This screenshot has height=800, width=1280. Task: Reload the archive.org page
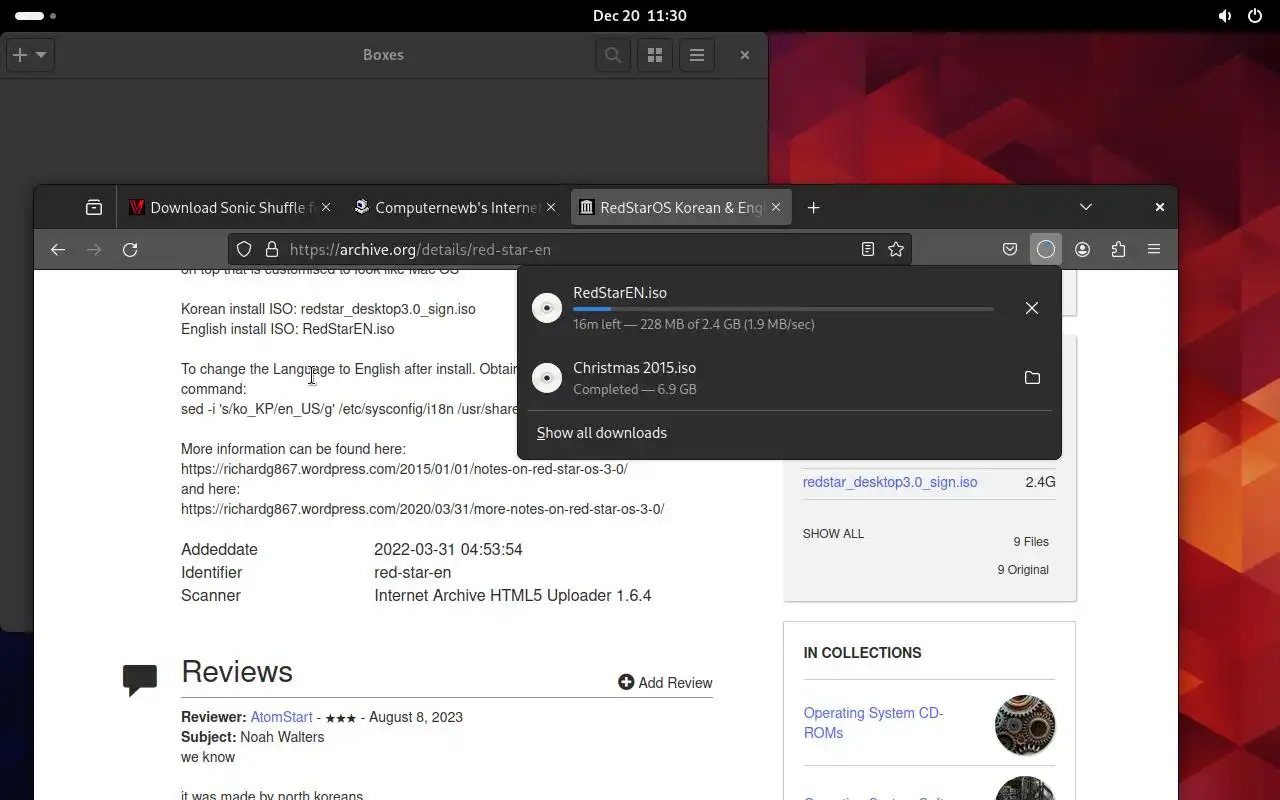pyautogui.click(x=130, y=250)
